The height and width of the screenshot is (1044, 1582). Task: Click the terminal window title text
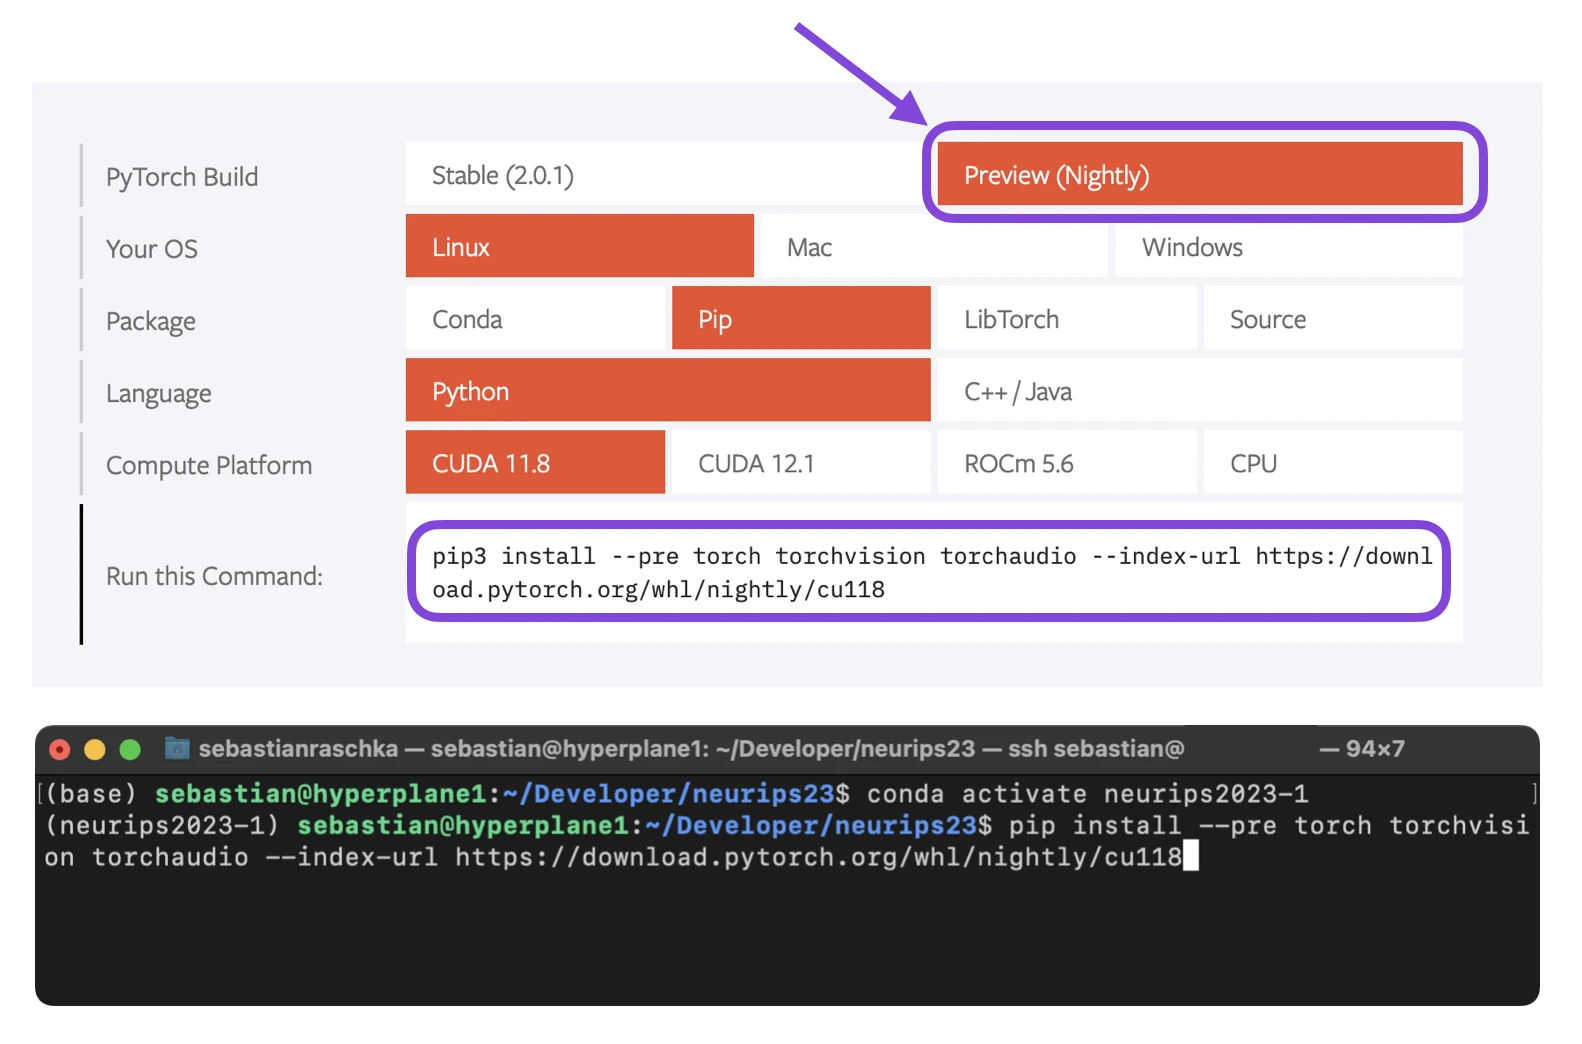point(691,749)
